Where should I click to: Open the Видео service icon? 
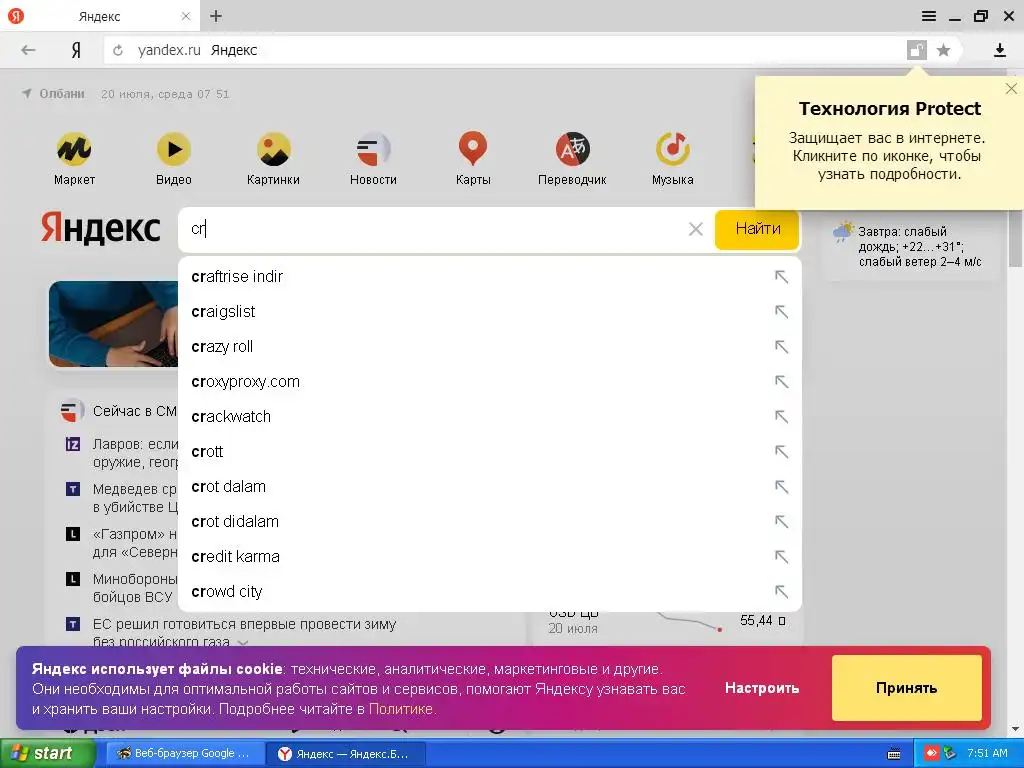pyautogui.click(x=174, y=149)
